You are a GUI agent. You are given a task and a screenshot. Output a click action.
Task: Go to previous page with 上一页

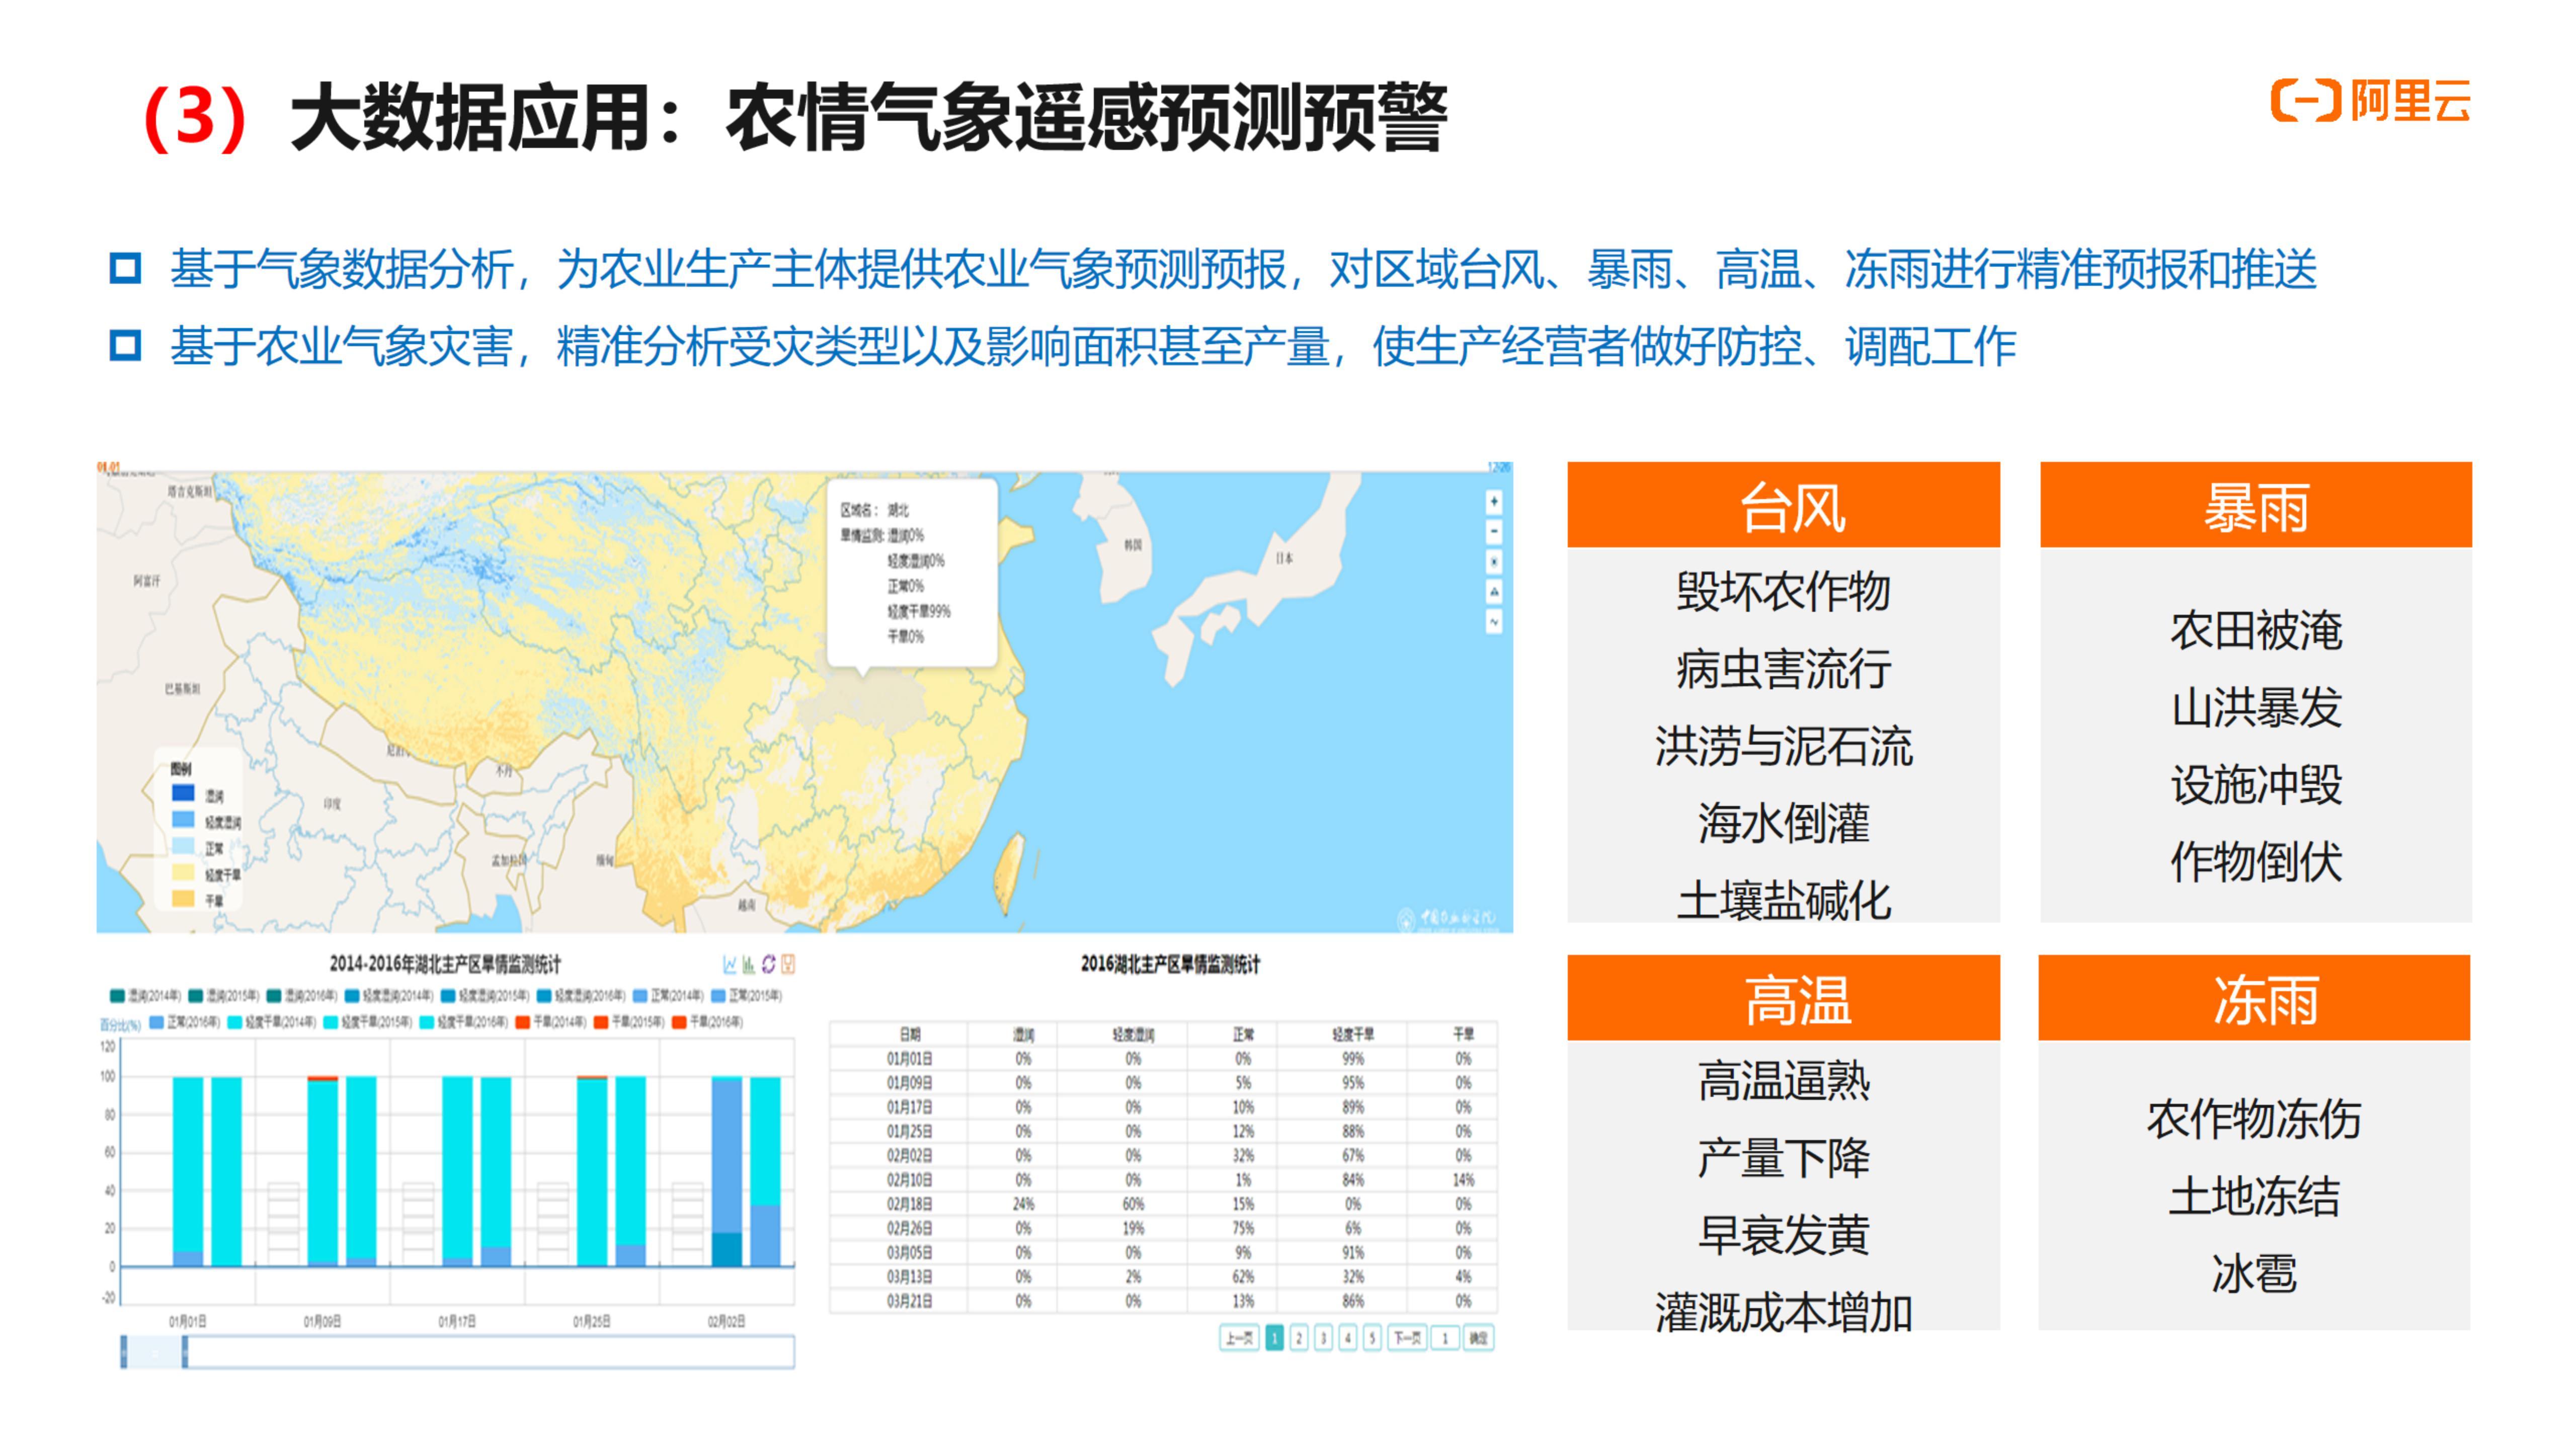(1239, 1338)
